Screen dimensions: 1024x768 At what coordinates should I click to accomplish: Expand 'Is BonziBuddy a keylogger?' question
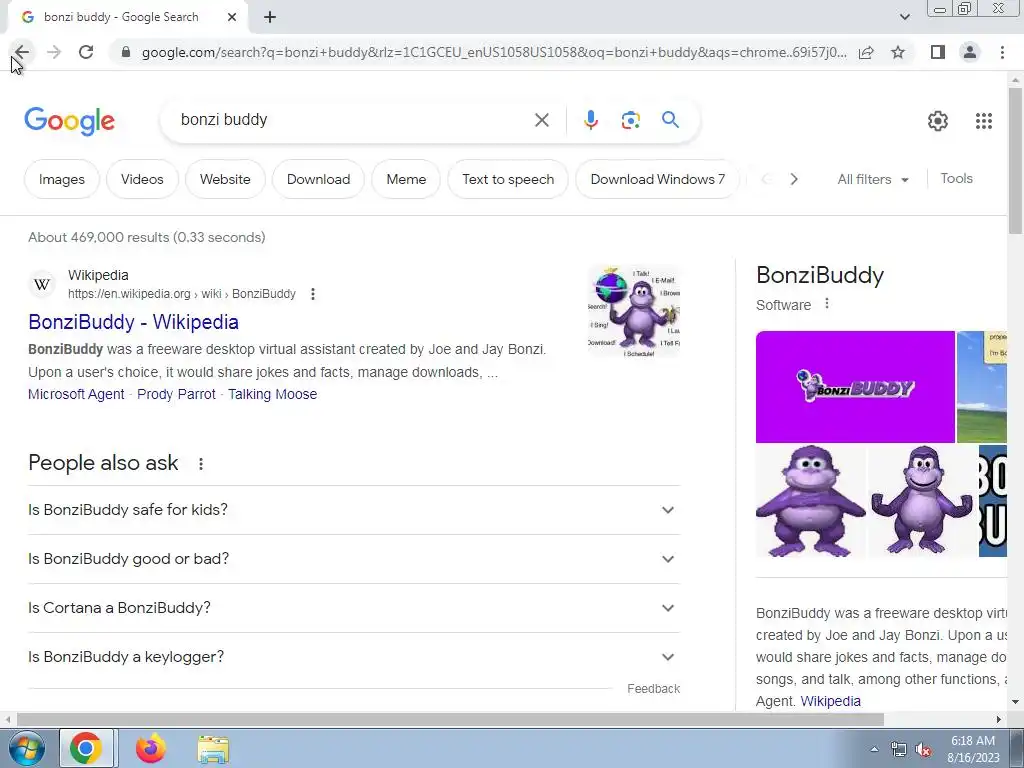coord(354,657)
